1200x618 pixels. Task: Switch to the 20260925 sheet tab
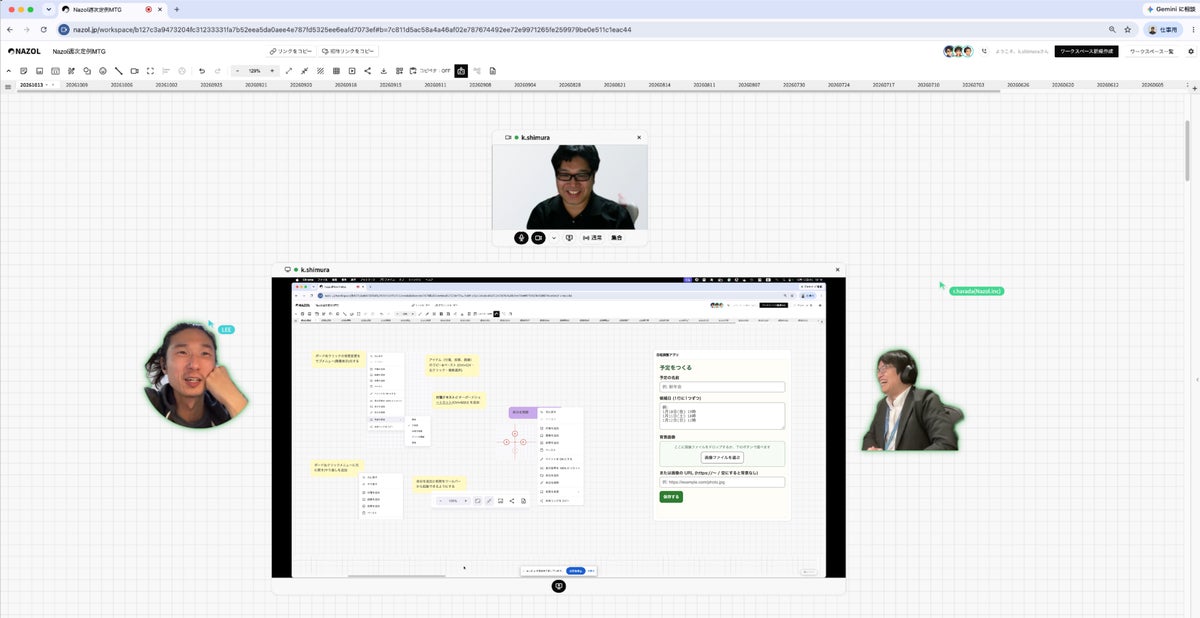(x=211, y=85)
